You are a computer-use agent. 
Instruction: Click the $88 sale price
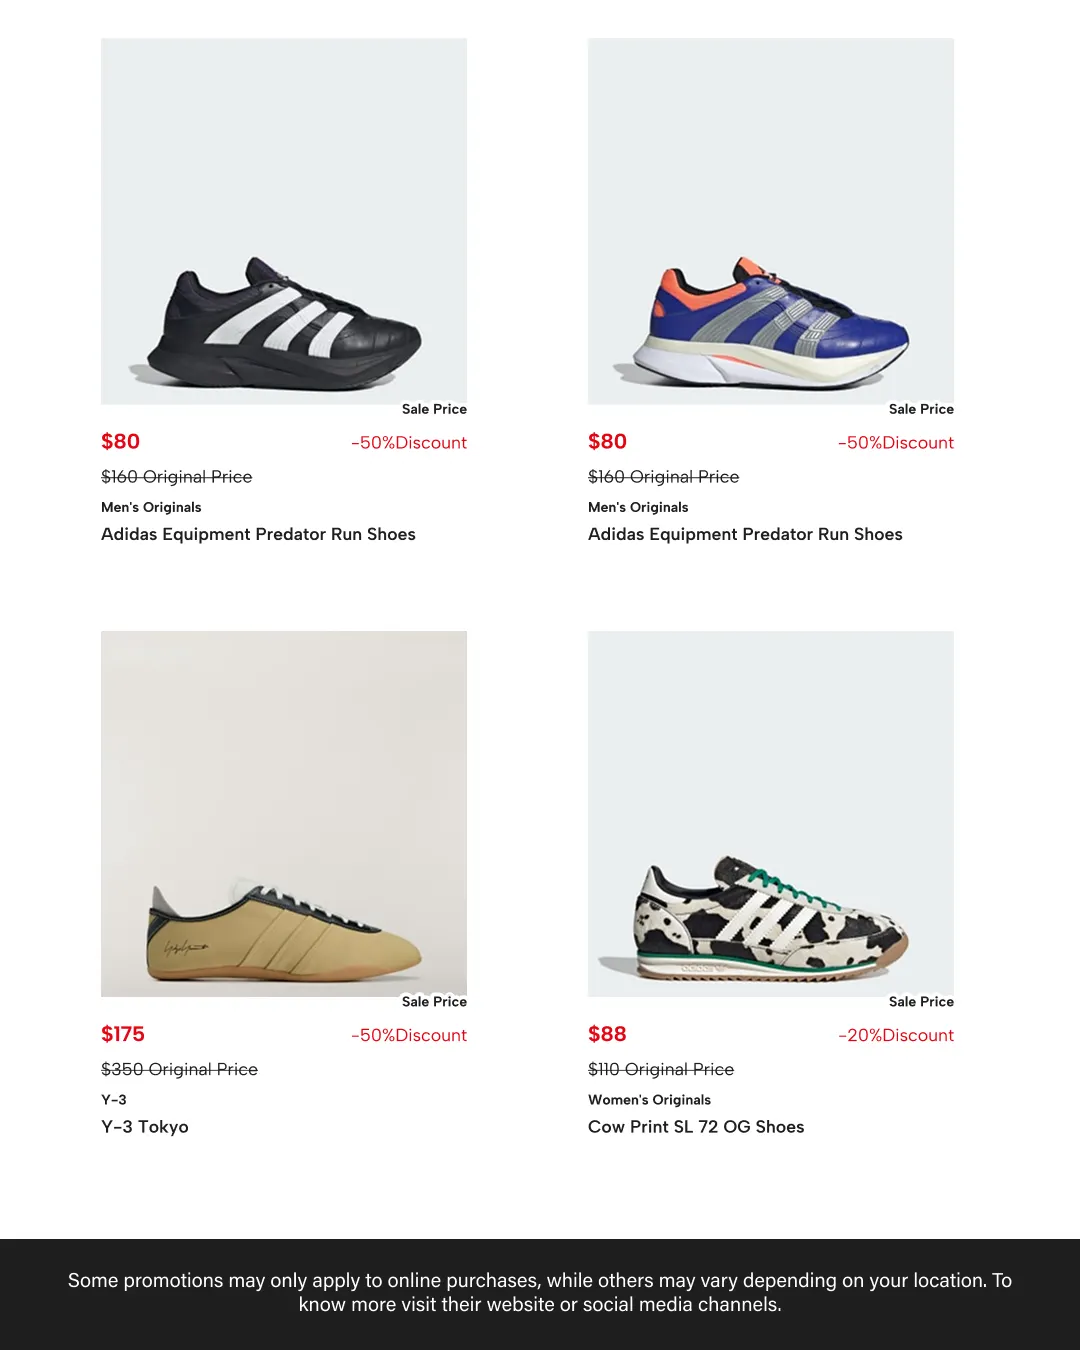point(607,1034)
